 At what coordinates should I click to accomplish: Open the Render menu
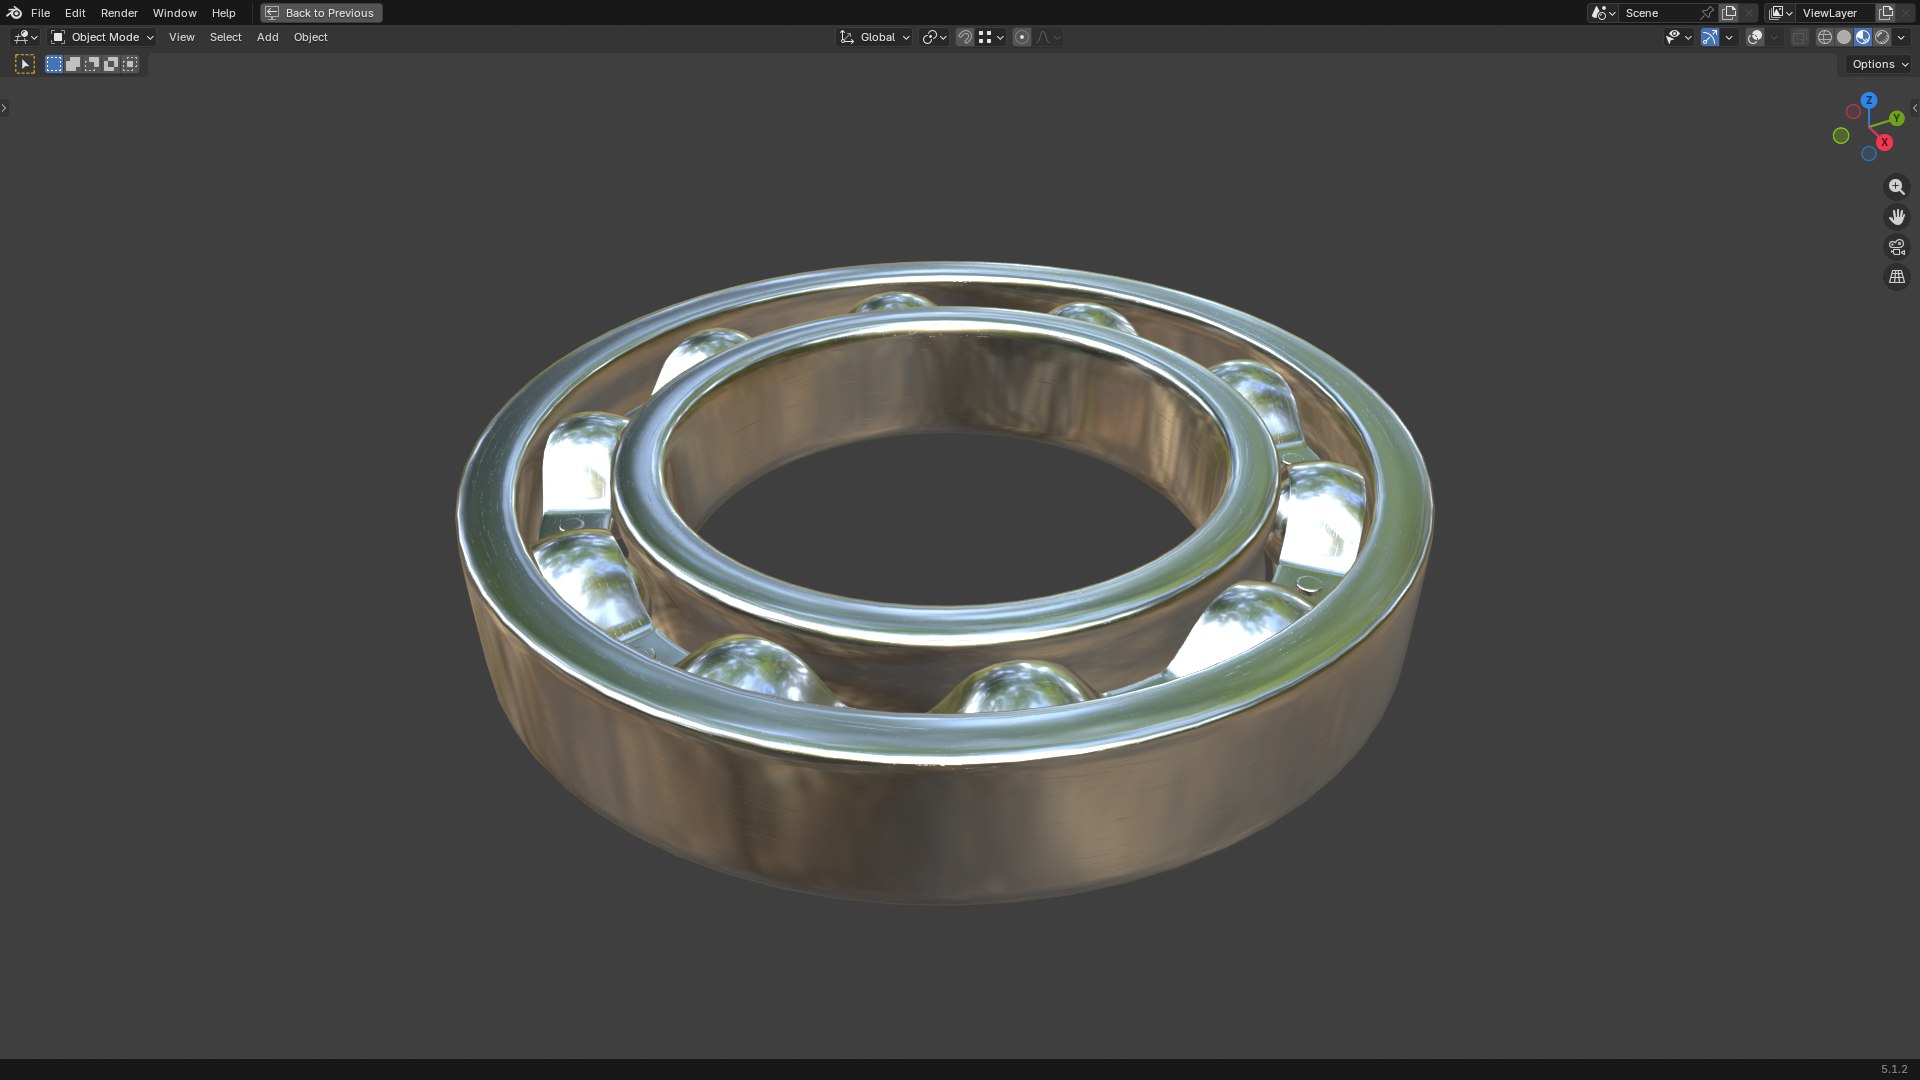[x=119, y=13]
